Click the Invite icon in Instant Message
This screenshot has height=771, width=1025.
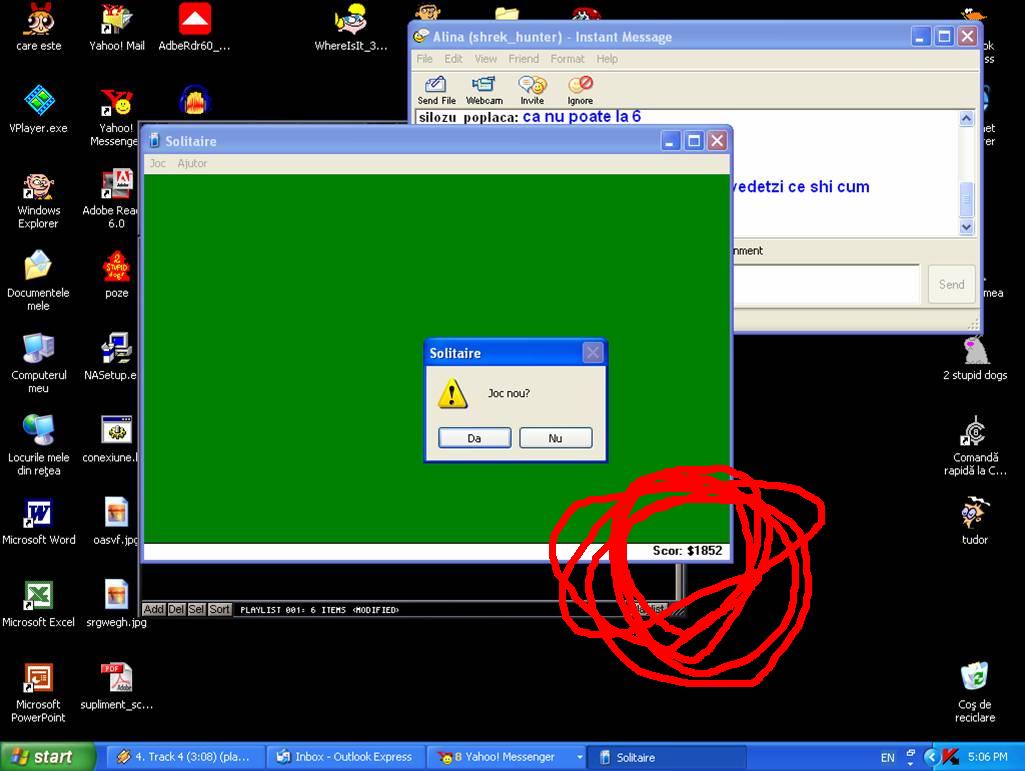click(x=532, y=90)
